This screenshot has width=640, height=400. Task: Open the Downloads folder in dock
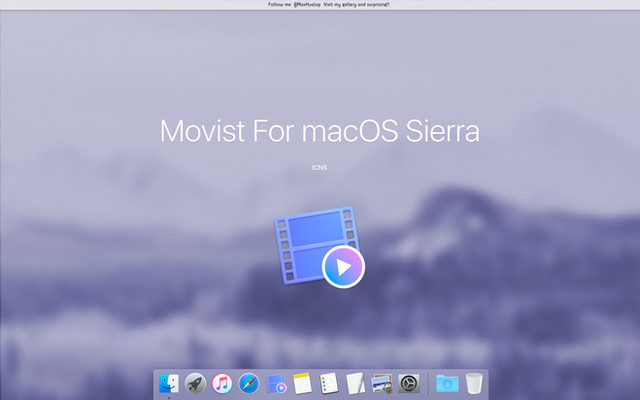coord(447,384)
